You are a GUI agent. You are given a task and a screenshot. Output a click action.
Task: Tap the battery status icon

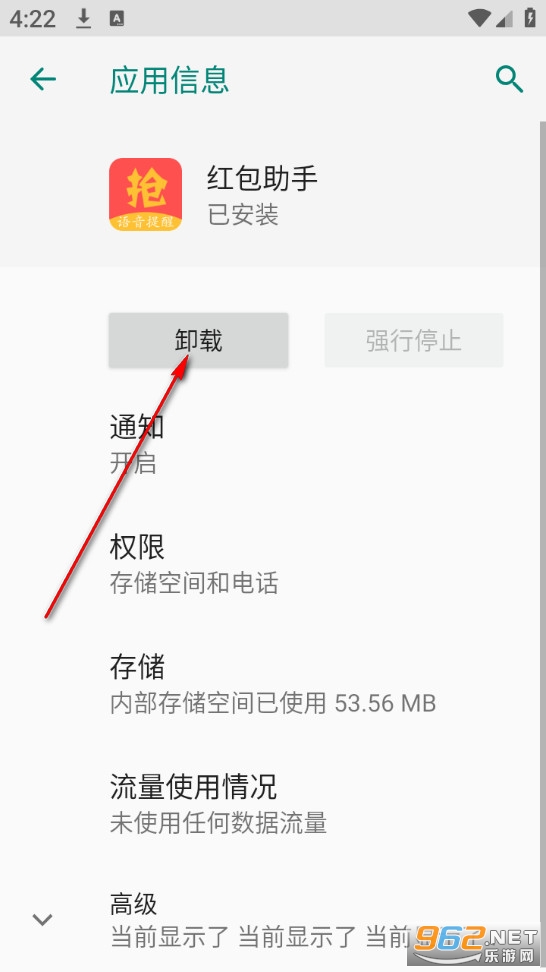click(530, 18)
